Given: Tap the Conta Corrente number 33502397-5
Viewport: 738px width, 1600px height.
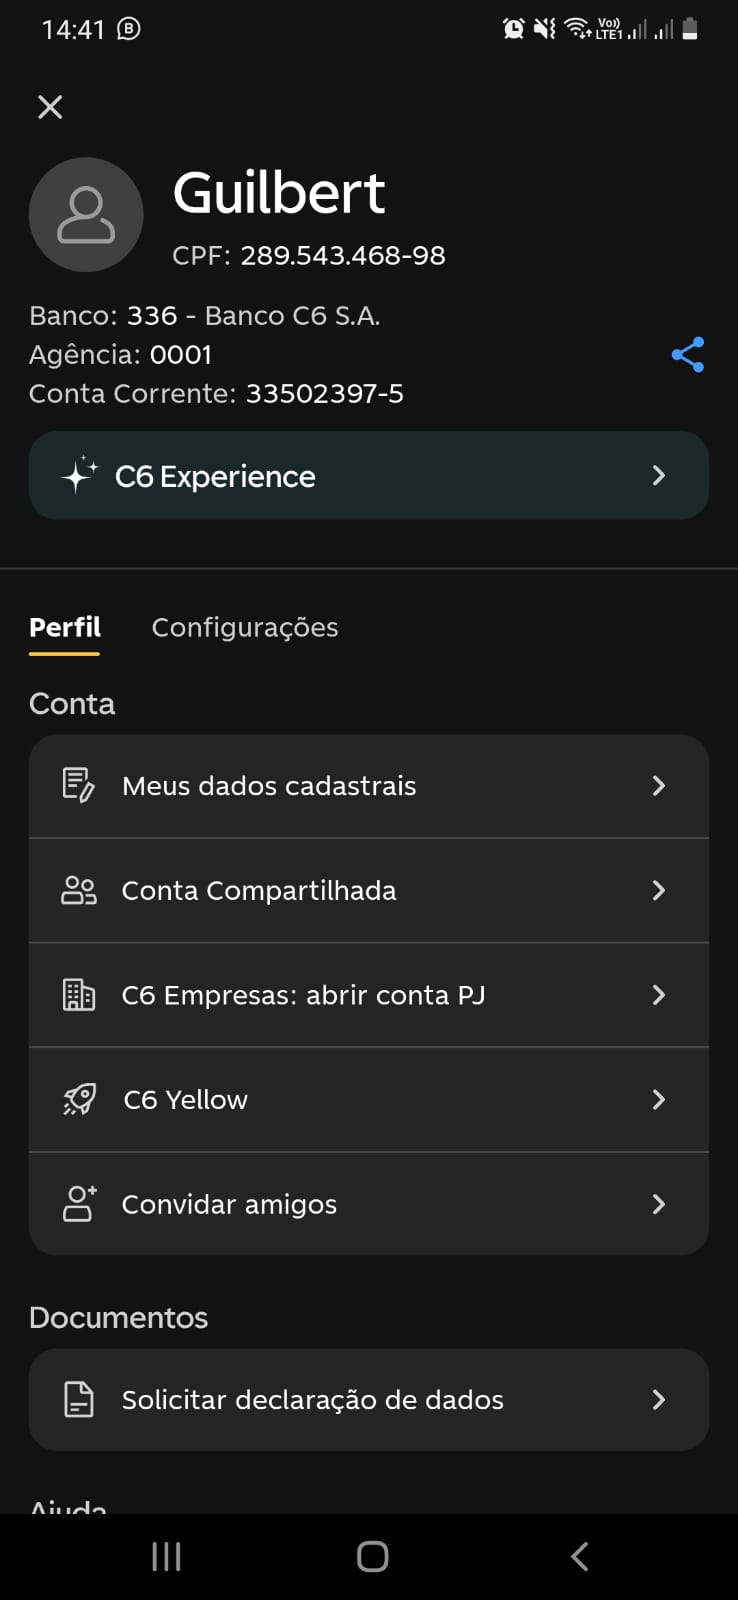Looking at the screenshot, I should point(325,394).
